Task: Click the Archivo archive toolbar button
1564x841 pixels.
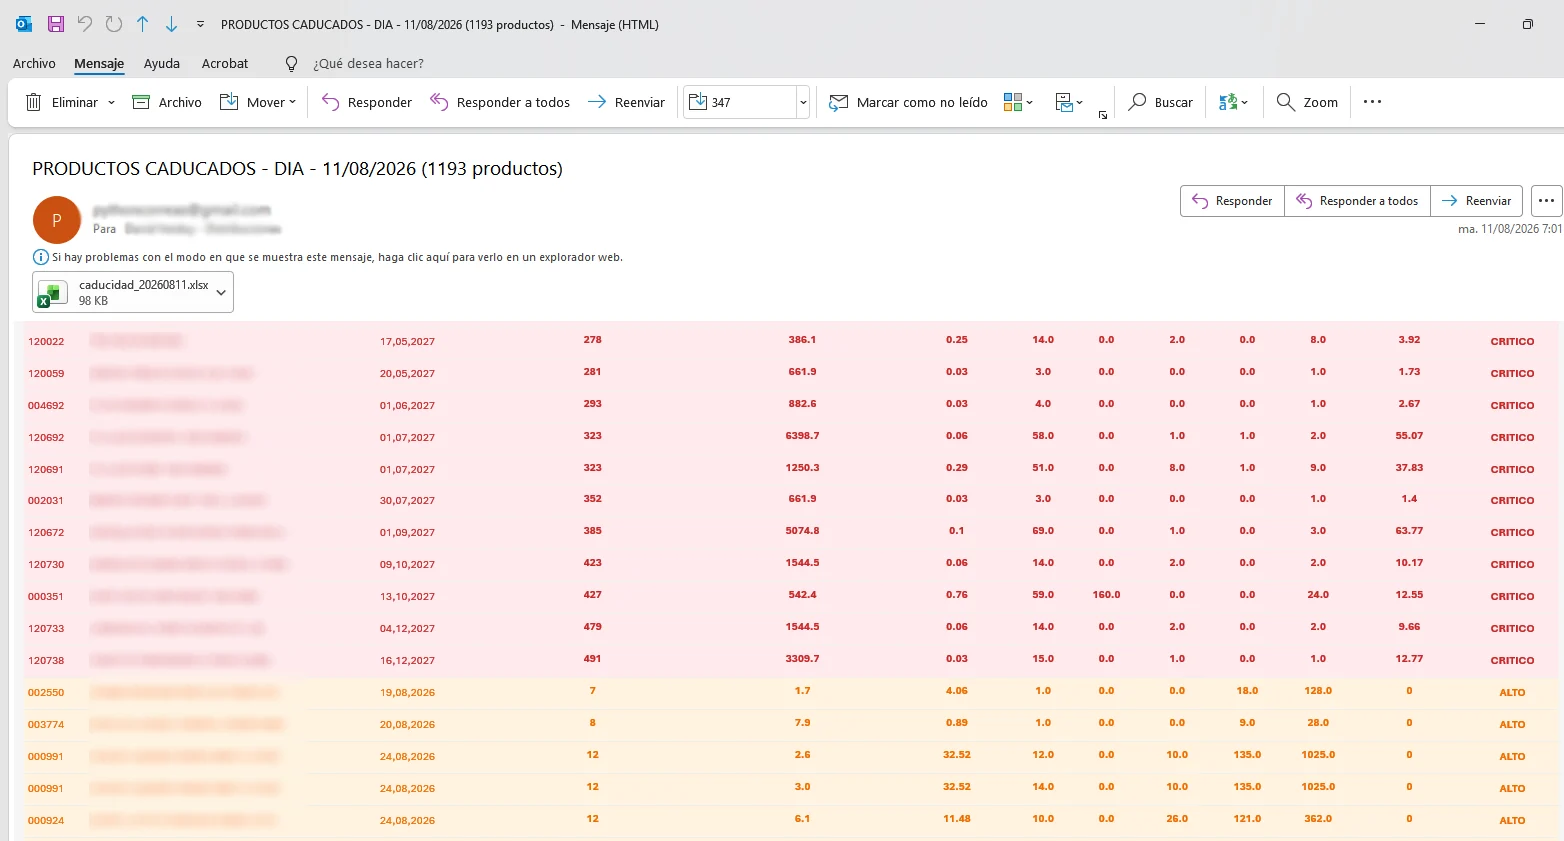Action: tap(167, 102)
